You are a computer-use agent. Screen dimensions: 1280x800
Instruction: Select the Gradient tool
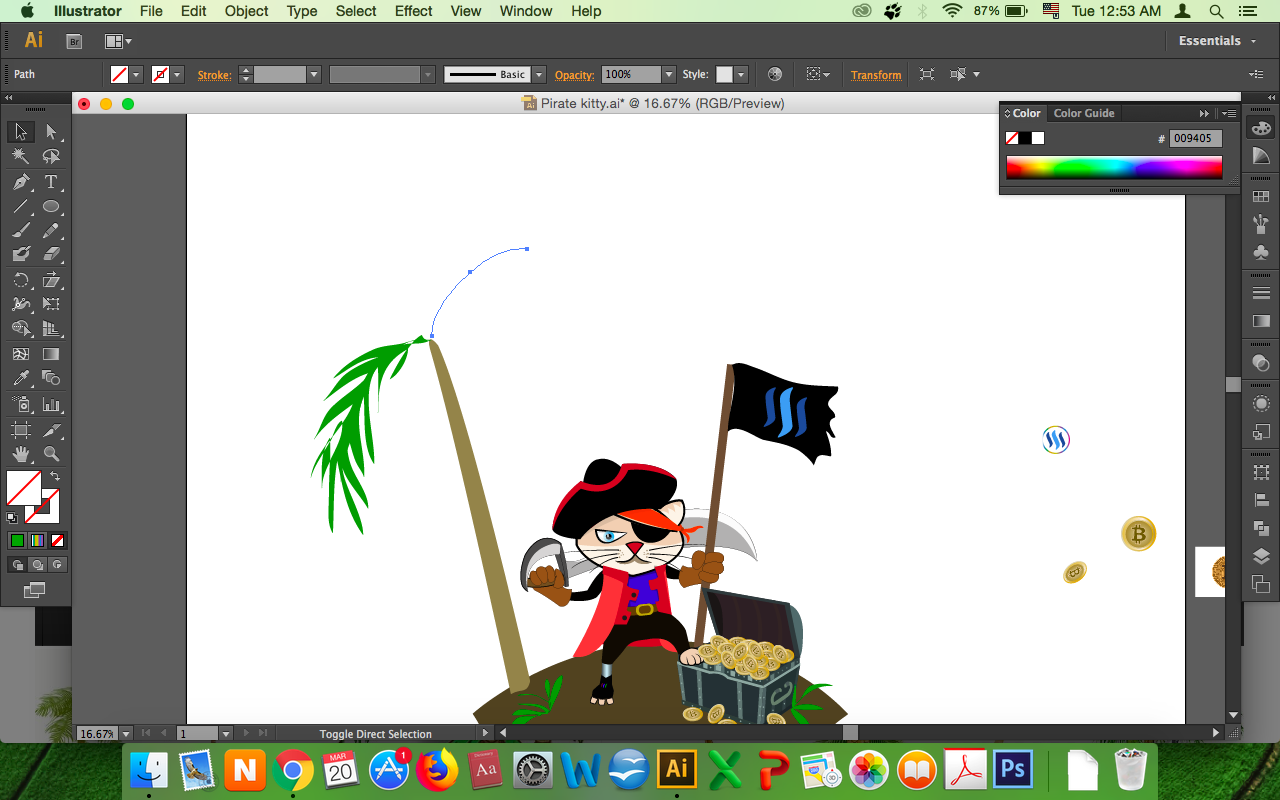tap(51, 354)
